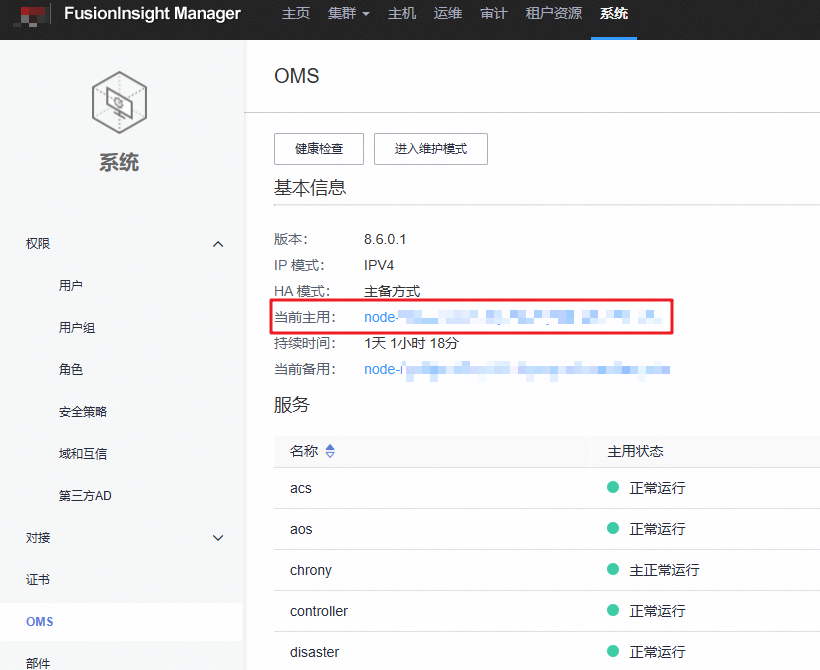Open 用户 in the sidebar

point(71,286)
